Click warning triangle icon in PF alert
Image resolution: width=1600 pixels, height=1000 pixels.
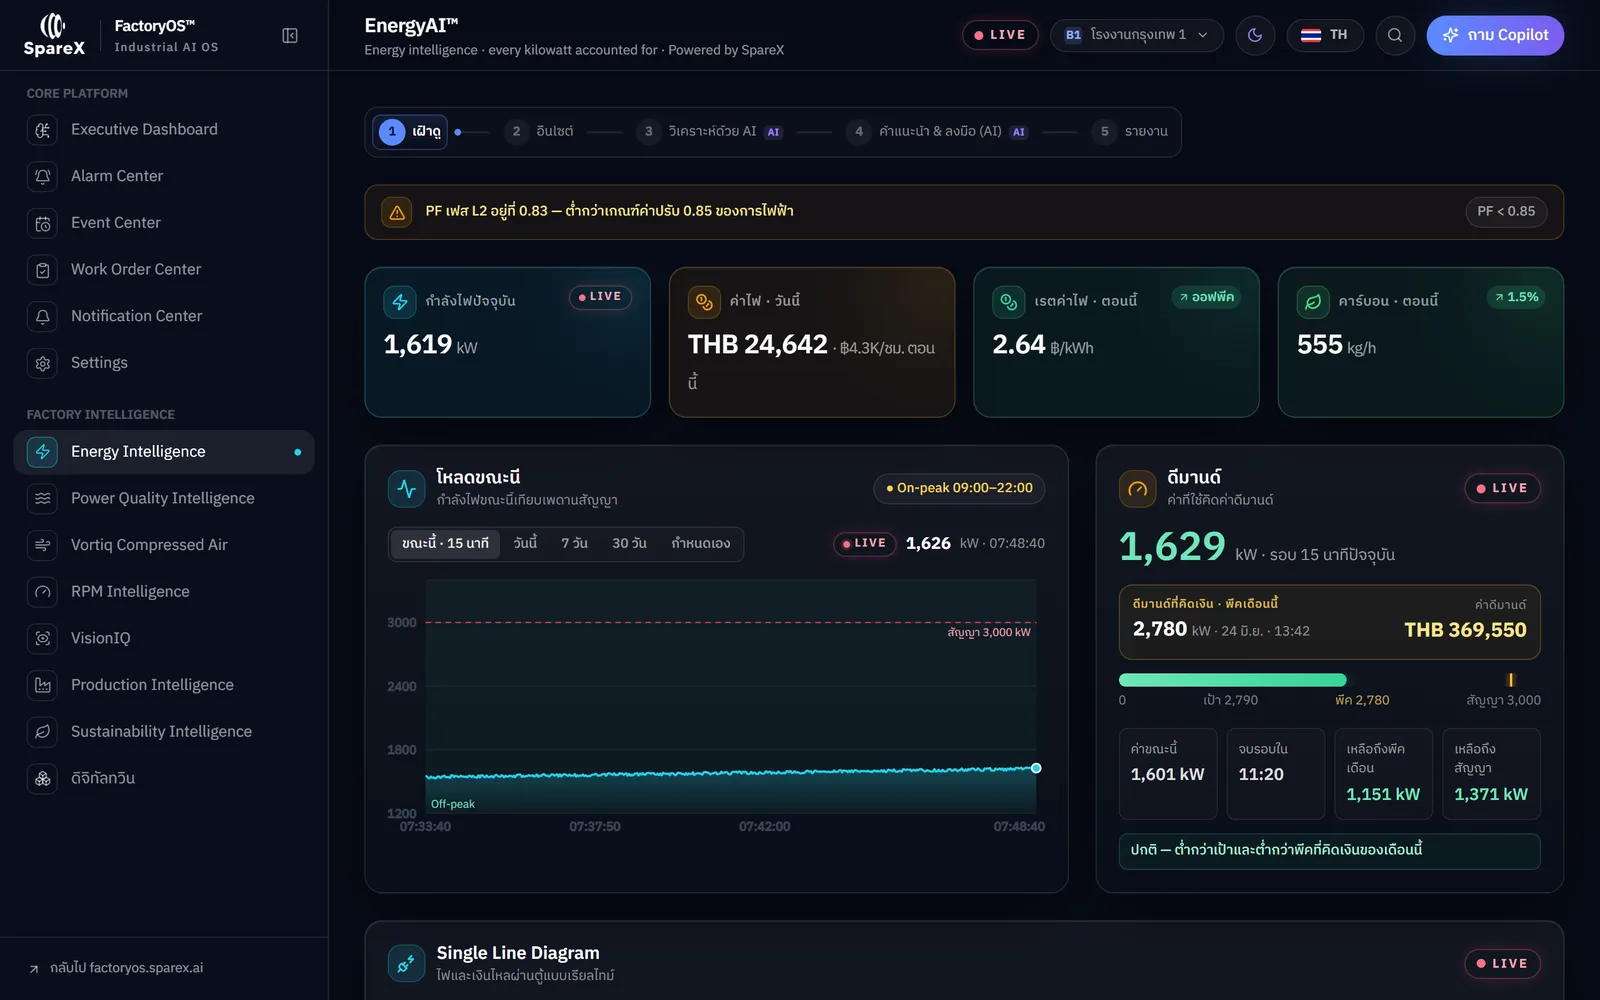point(397,212)
